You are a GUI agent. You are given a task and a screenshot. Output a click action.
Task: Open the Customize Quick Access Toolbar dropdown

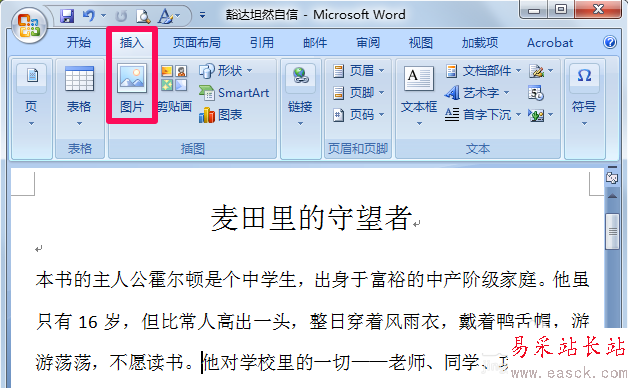click(203, 16)
